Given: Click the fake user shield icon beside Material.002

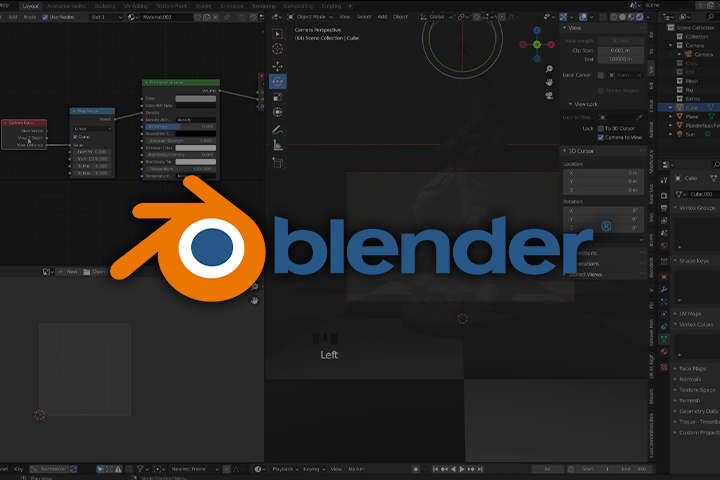Looking at the screenshot, I should tap(197, 17).
